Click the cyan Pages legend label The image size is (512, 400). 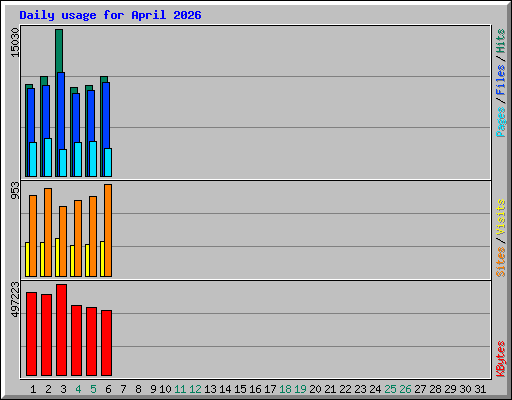tap(500, 122)
